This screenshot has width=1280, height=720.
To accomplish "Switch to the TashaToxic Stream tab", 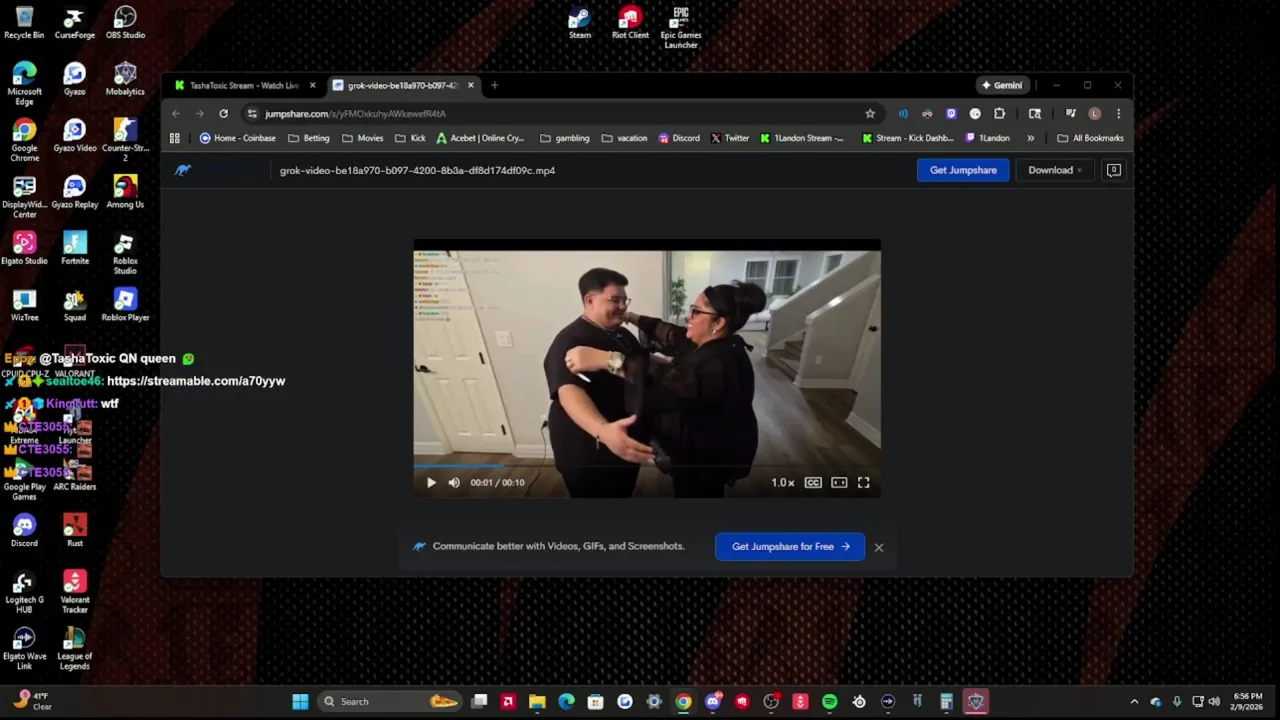I will (243, 85).
